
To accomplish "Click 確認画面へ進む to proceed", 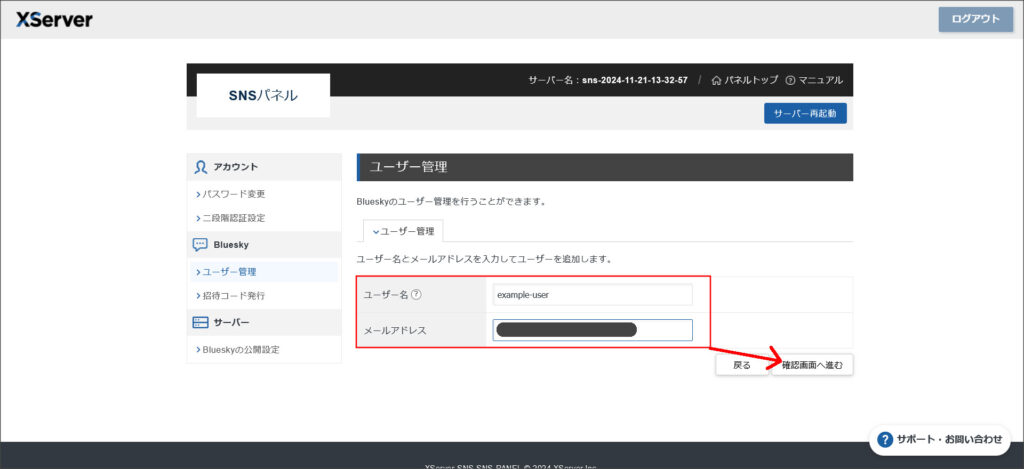I will tap(812, 365).
